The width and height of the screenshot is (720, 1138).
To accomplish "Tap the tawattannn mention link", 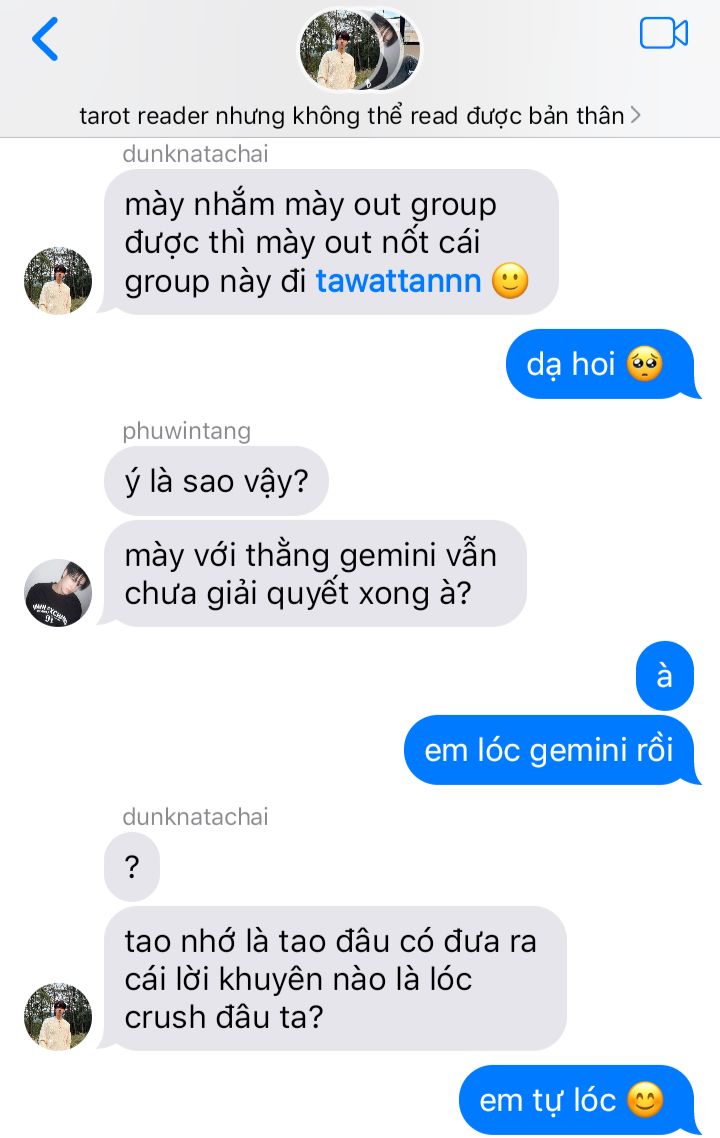I will point(398,281).
